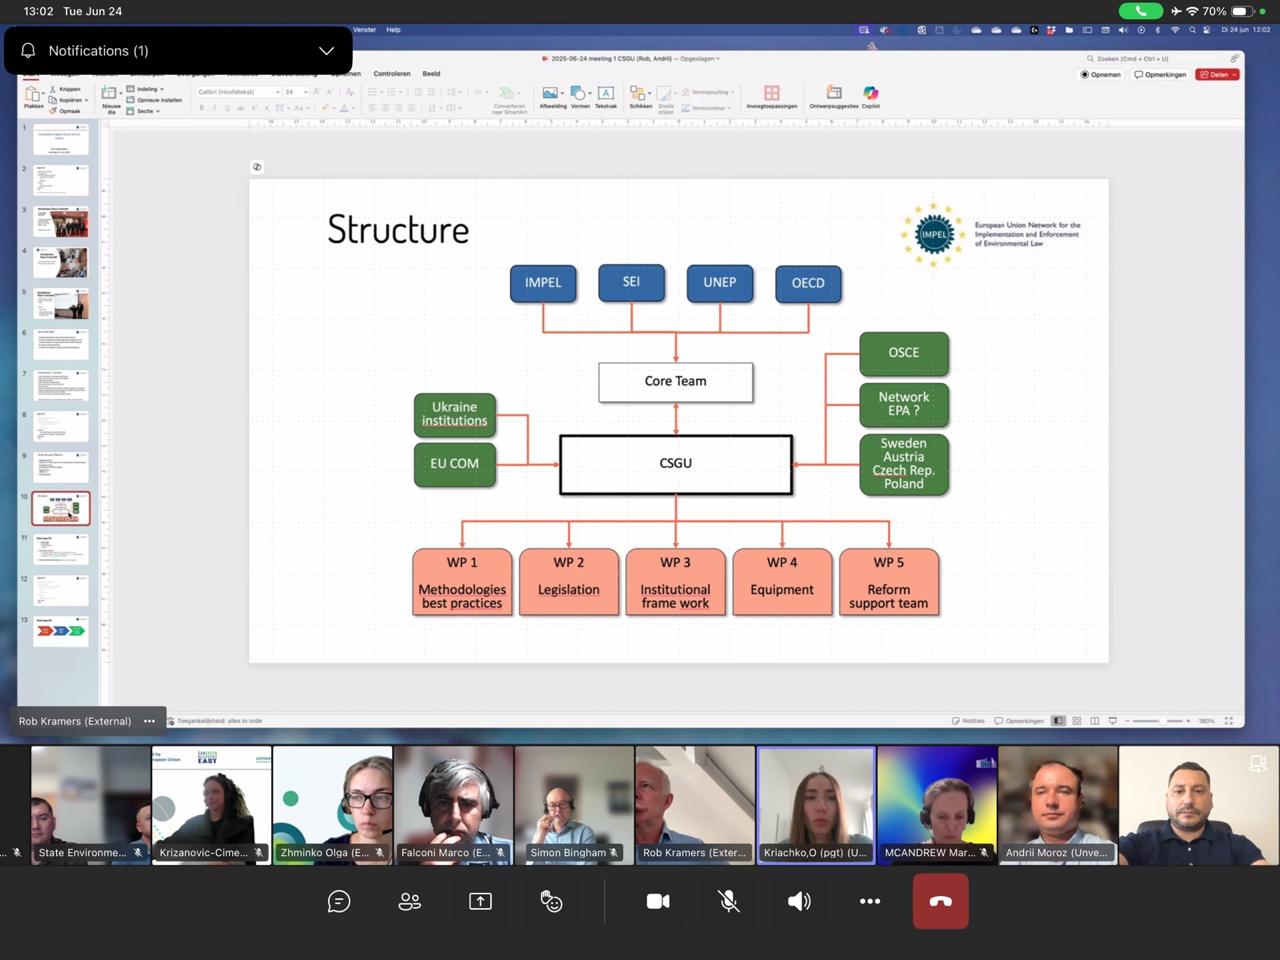Open the Kopiëren dropdown arrow
Viewport: 1280px width, 960px height.
[87, 100]
